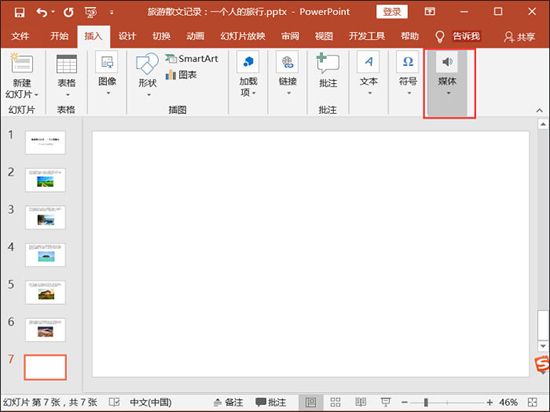Undo the last action
This screenshot has width=550, height=412.
42,13
